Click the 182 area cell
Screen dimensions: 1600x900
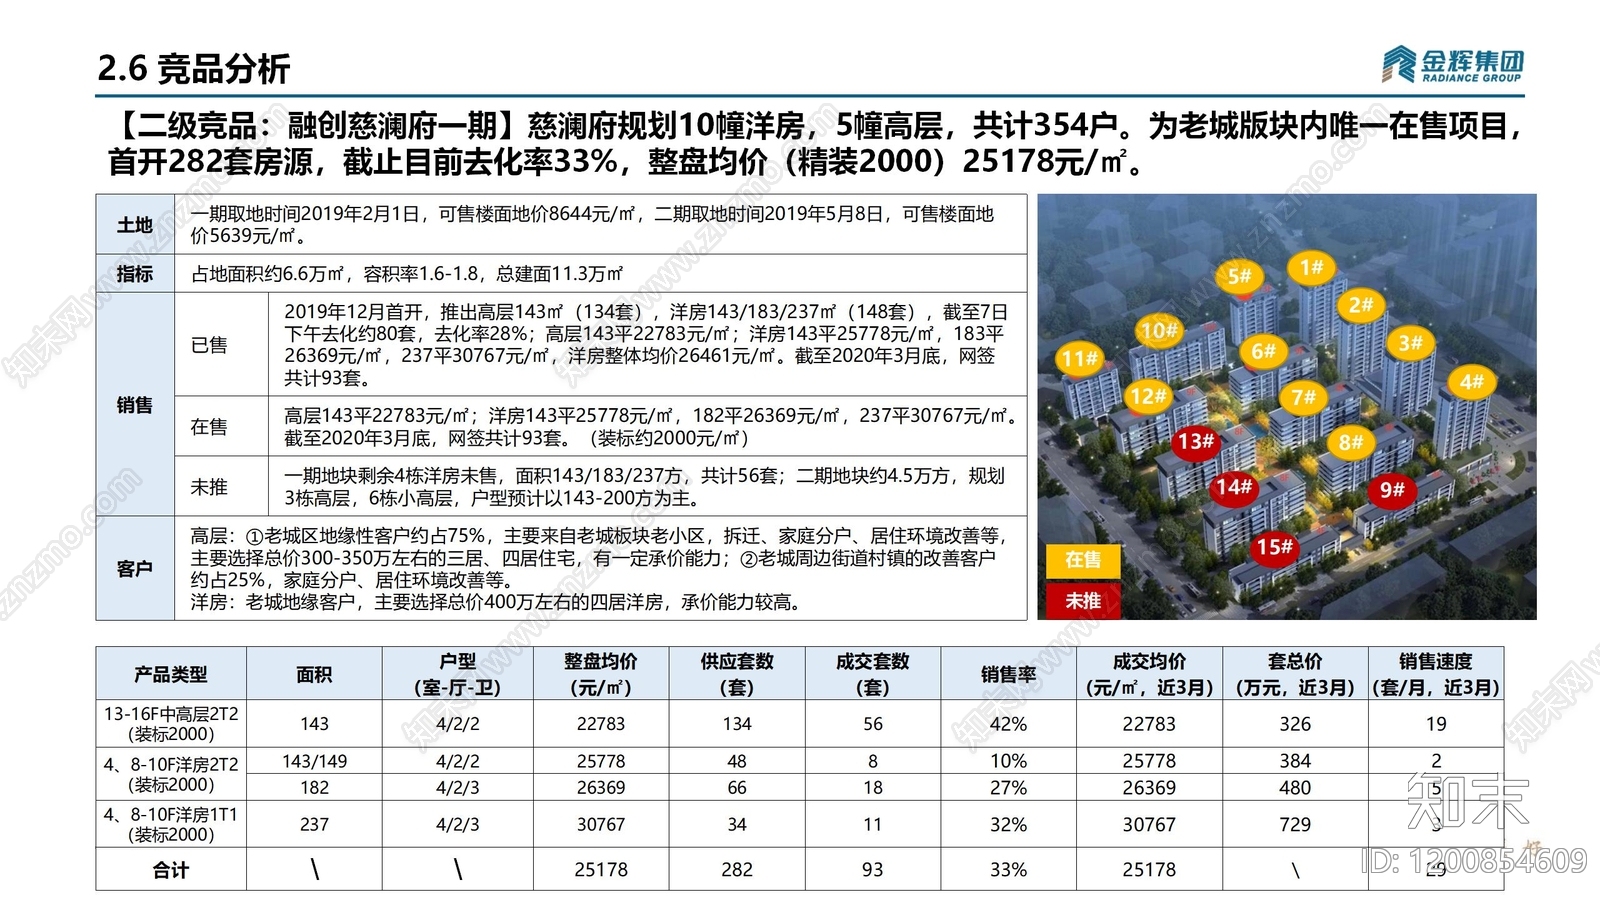(314, 787)
